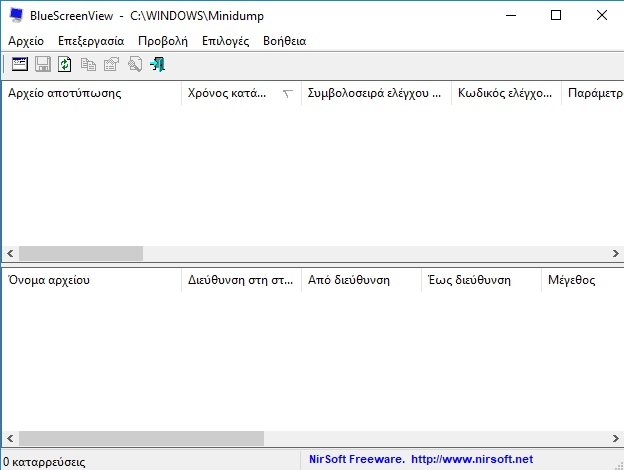The height and width of the screenshot is (470, 624).
Task: Click the Copy selected items icon
Action: (88, 64)
